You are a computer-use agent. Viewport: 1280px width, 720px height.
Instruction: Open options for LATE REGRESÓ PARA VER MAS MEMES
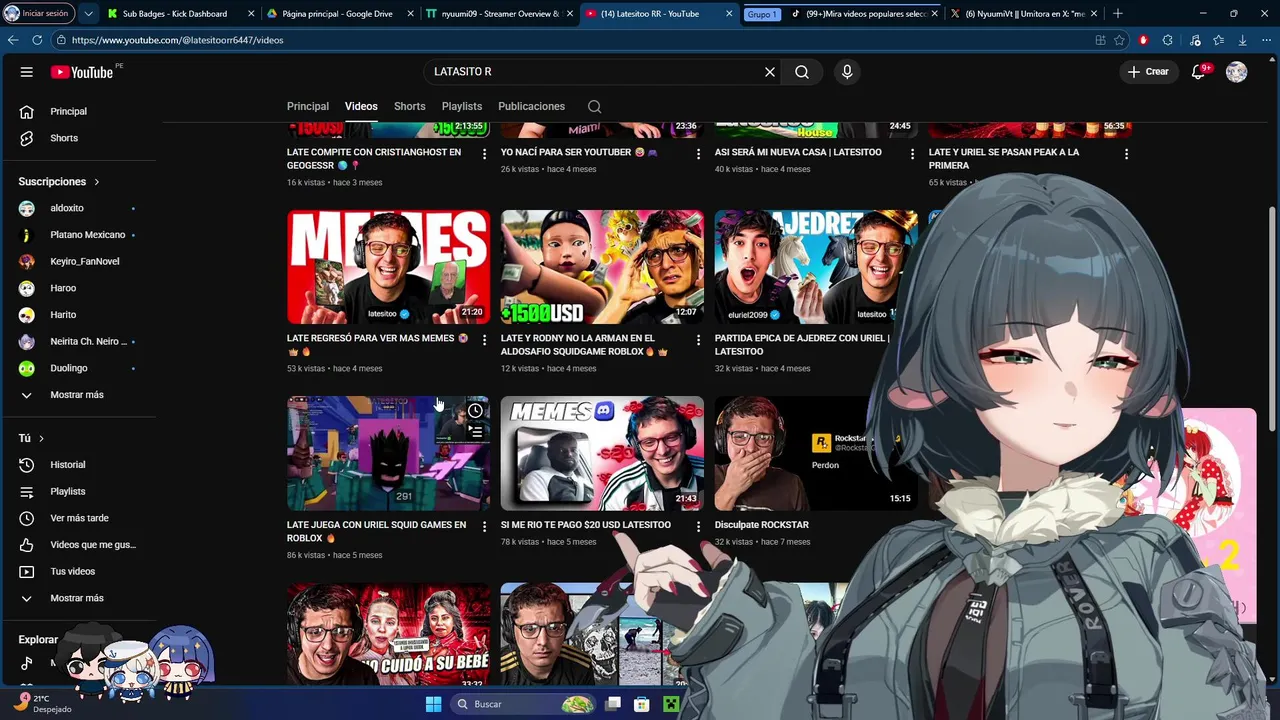(x=485, y=340)
